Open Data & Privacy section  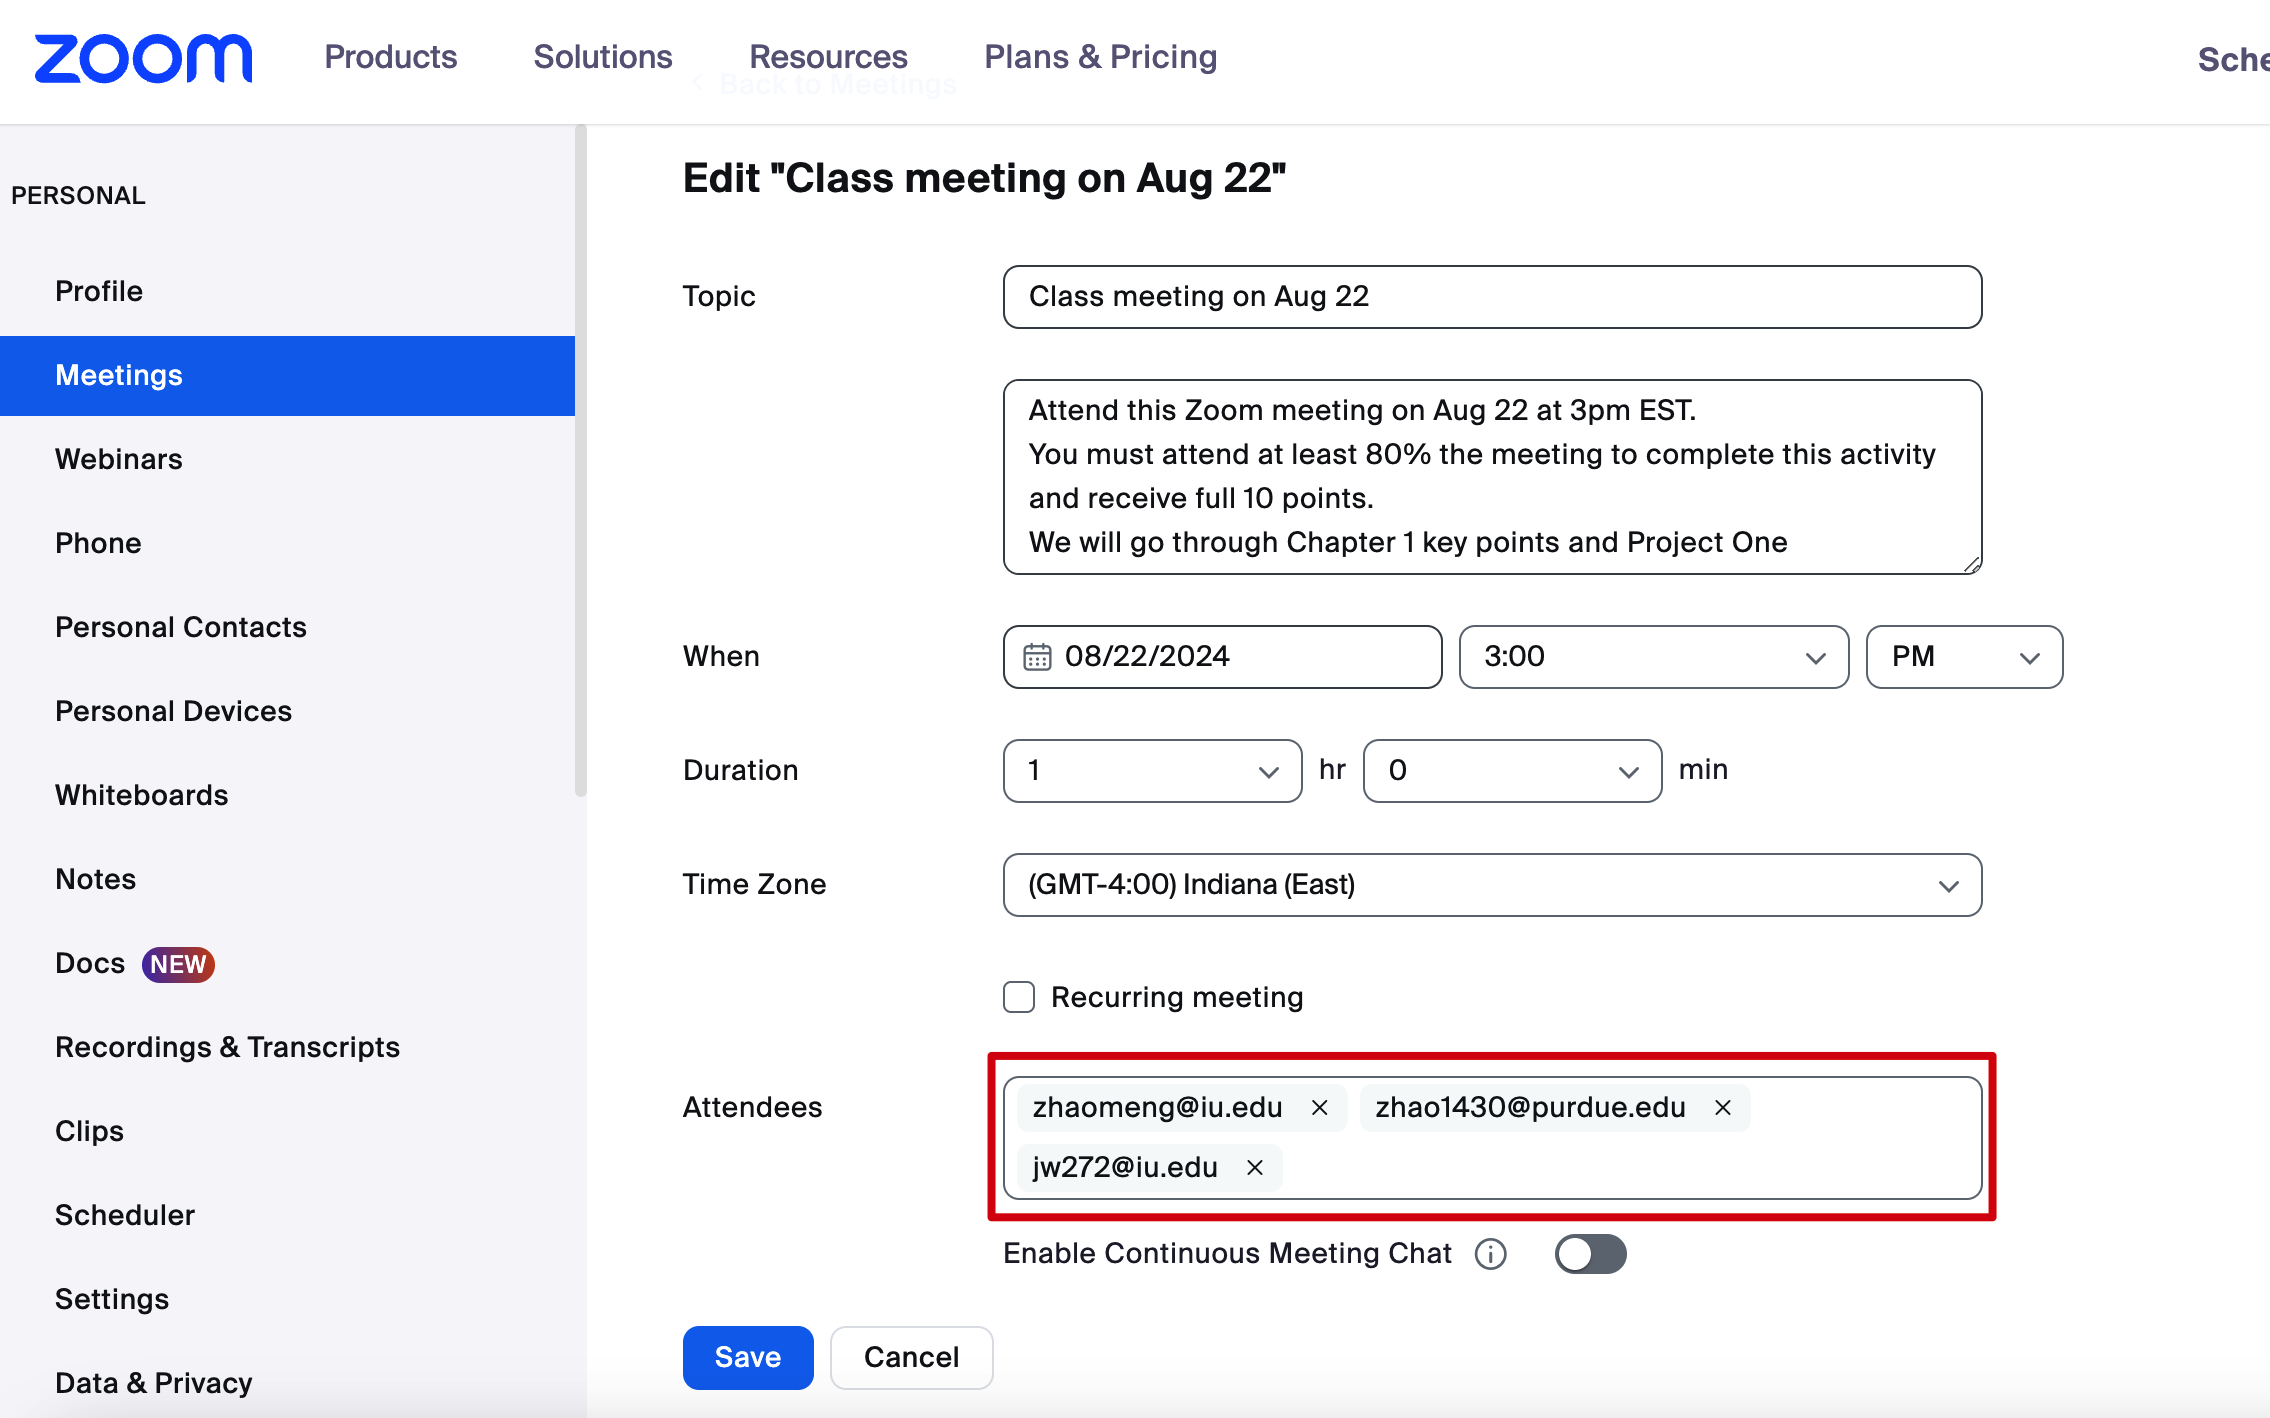tap(153, 1383)
